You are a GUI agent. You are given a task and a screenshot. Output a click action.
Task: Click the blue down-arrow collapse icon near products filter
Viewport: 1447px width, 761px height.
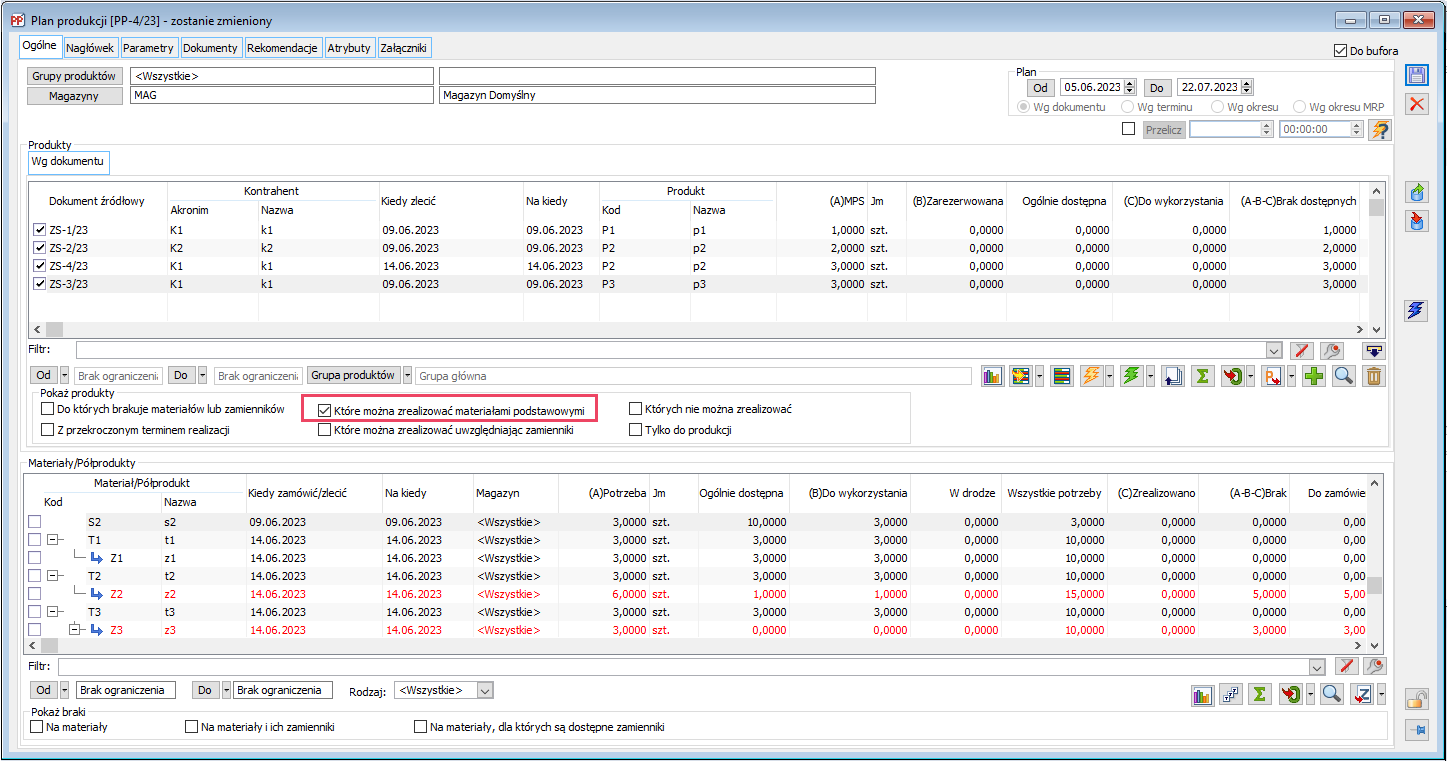[1375, 350]
